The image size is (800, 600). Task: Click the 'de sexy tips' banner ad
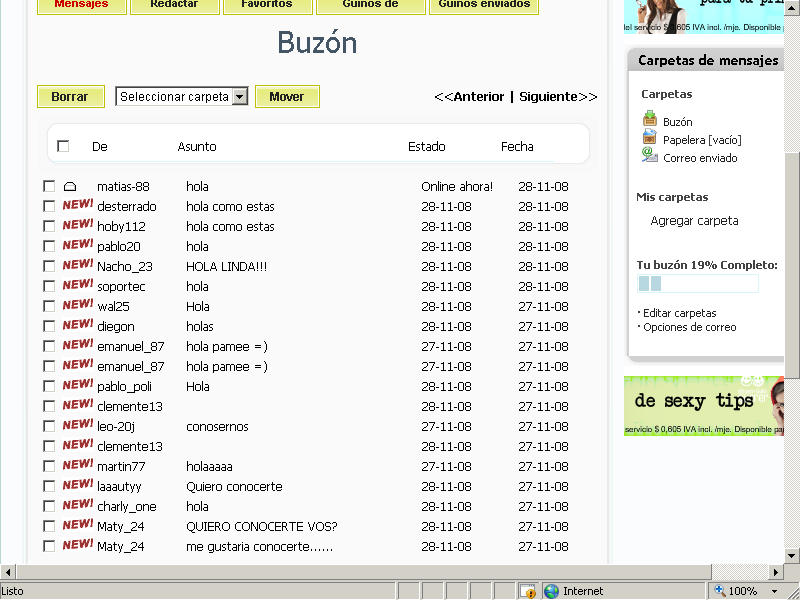pos(704,406)
